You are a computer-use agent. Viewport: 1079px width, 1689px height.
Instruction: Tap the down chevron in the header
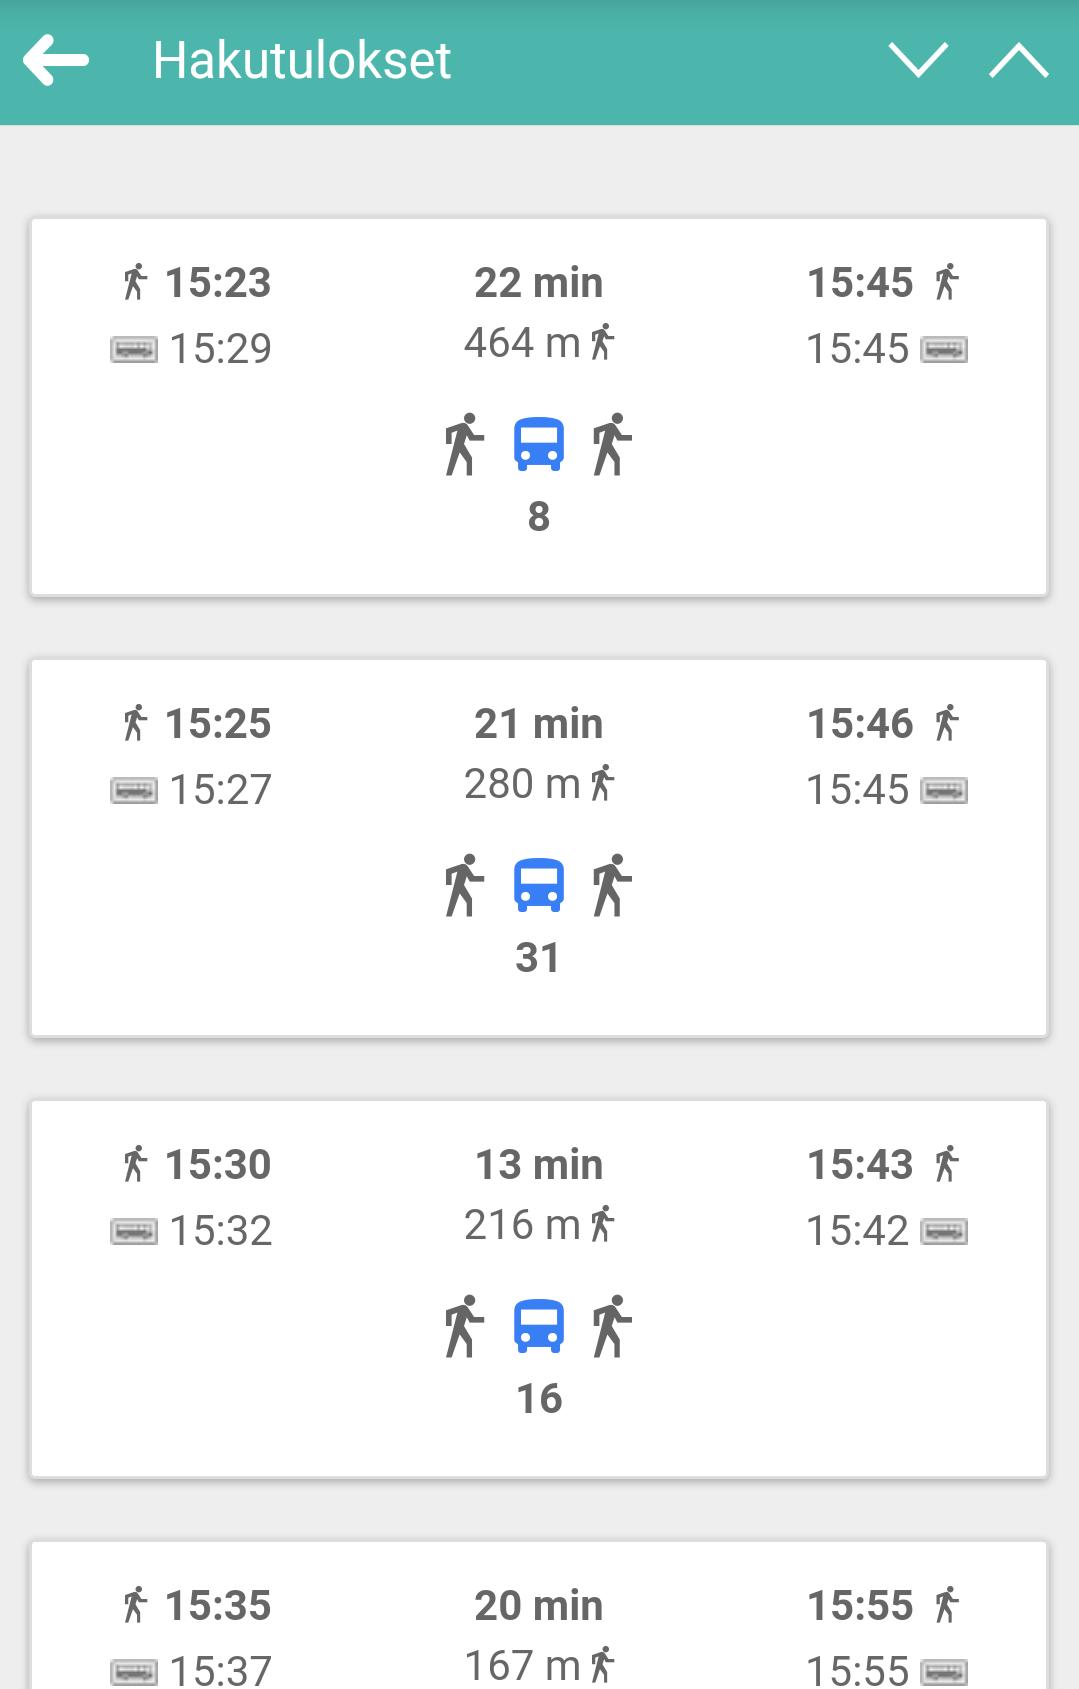tap(917, 60)
